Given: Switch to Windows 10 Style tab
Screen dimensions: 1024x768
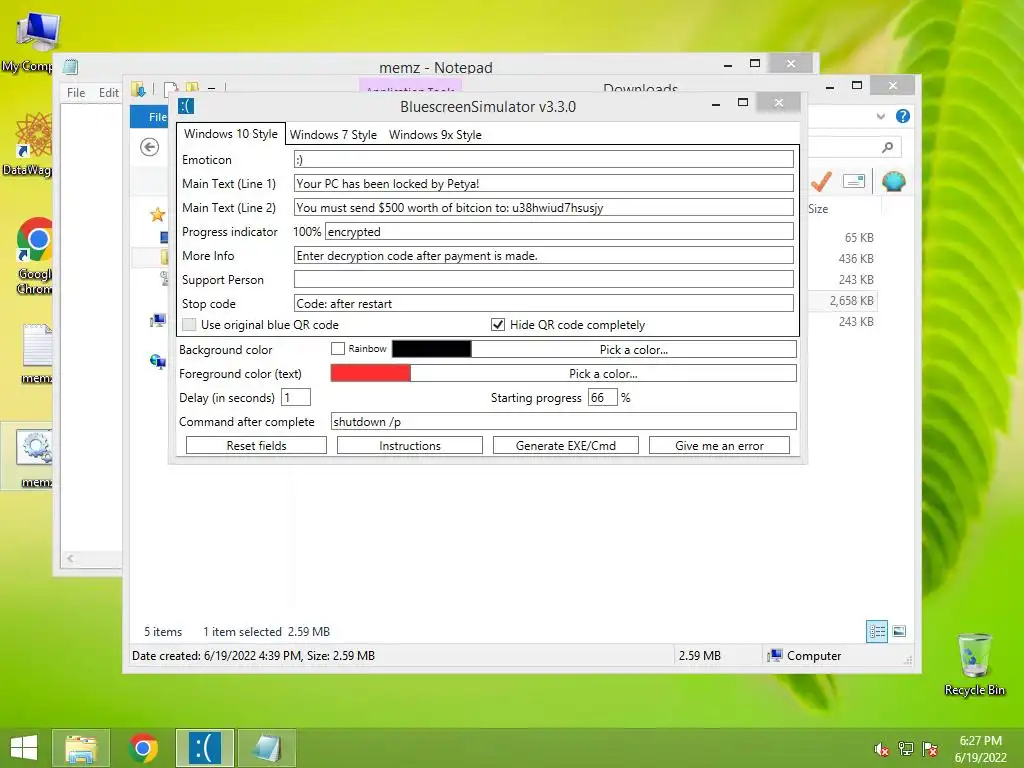Looking at the screenshot, I should click(x=231, y=134).
